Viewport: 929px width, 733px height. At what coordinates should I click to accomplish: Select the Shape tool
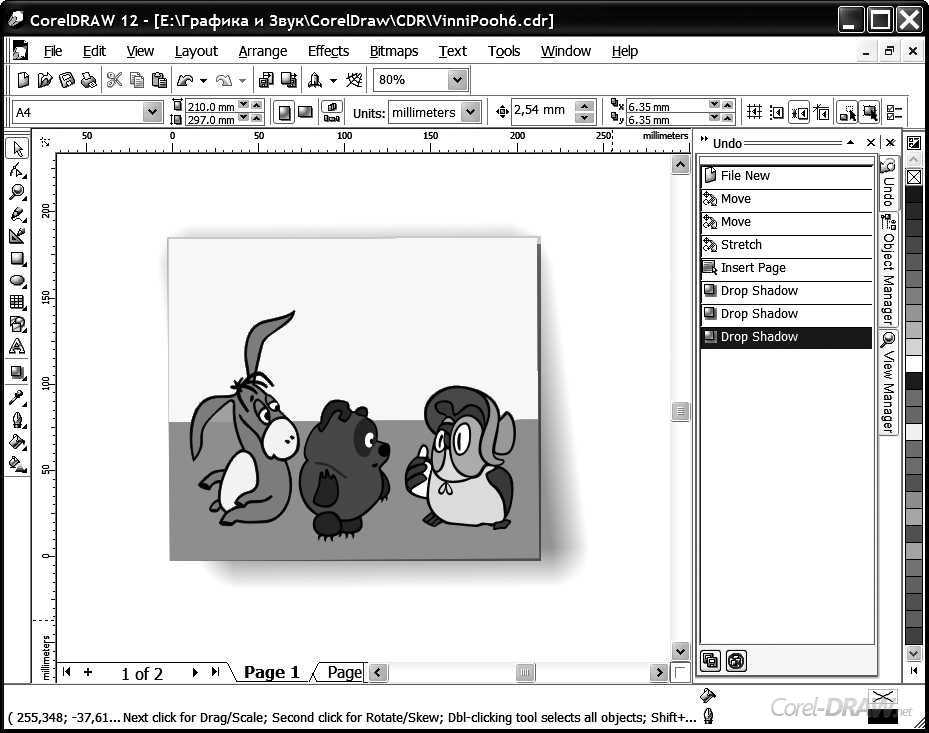pos(17,171)
